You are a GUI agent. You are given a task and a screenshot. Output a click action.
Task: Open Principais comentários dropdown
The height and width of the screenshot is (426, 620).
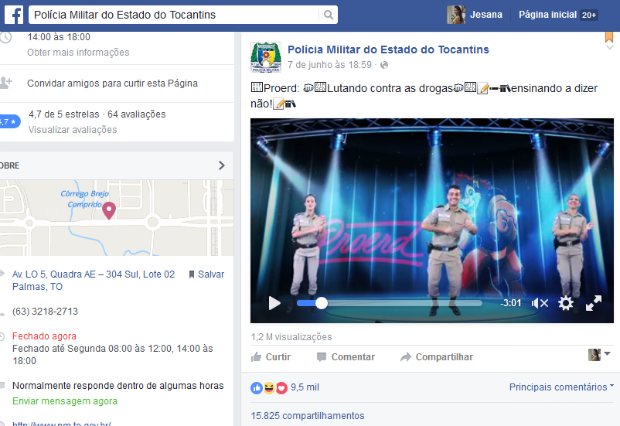(x=561, y=387)
